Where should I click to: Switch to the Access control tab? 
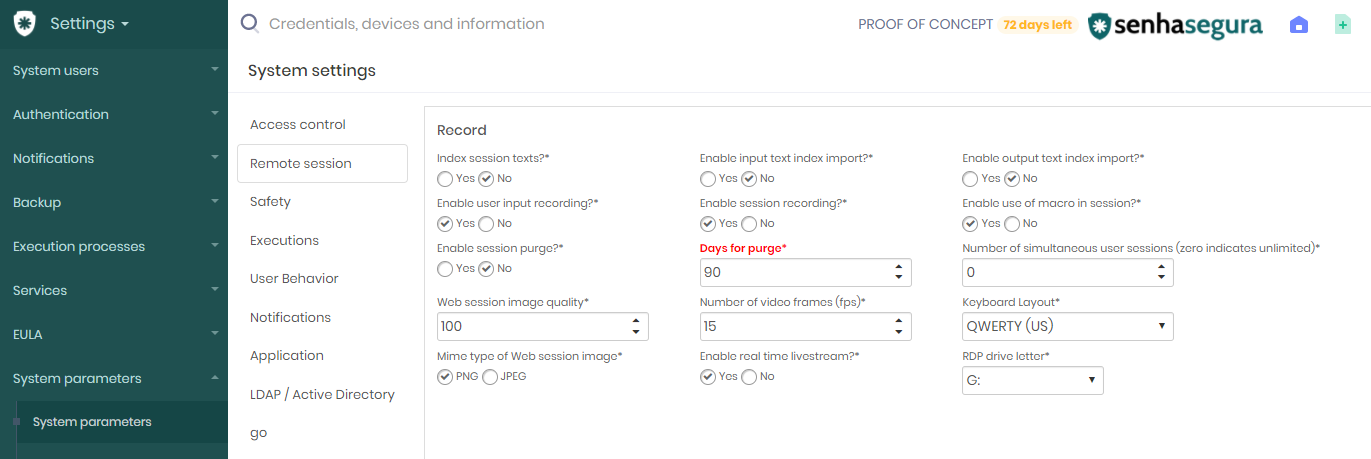pos(298,125)
